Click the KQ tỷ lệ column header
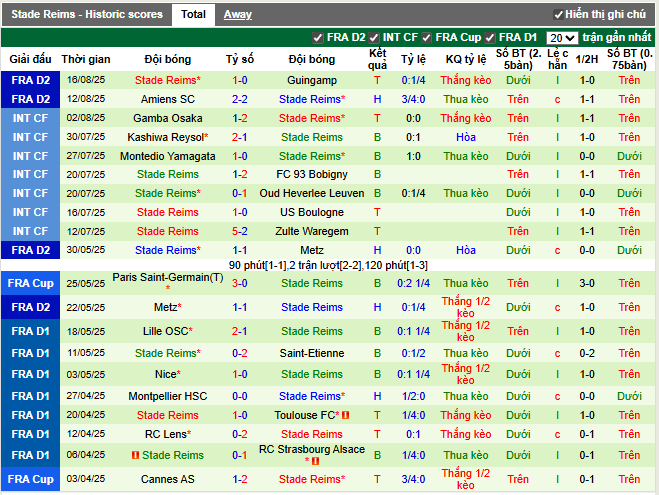The image size is (659, 495). point(466,59)
